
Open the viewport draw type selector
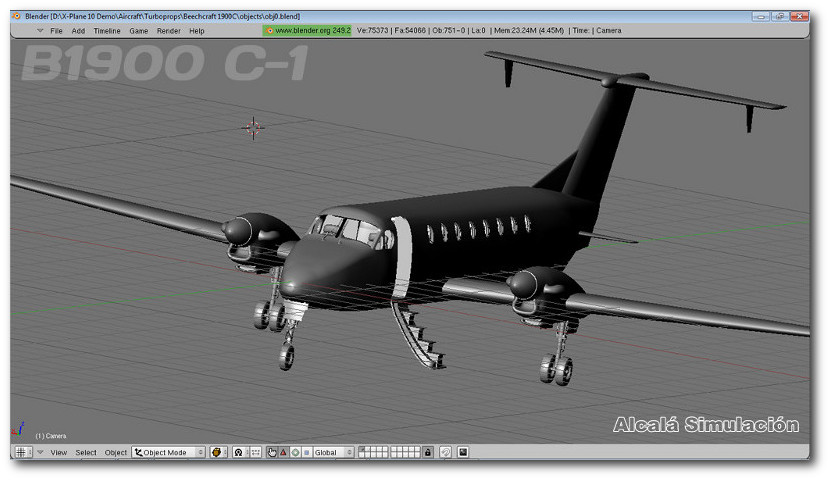point(218,453)
